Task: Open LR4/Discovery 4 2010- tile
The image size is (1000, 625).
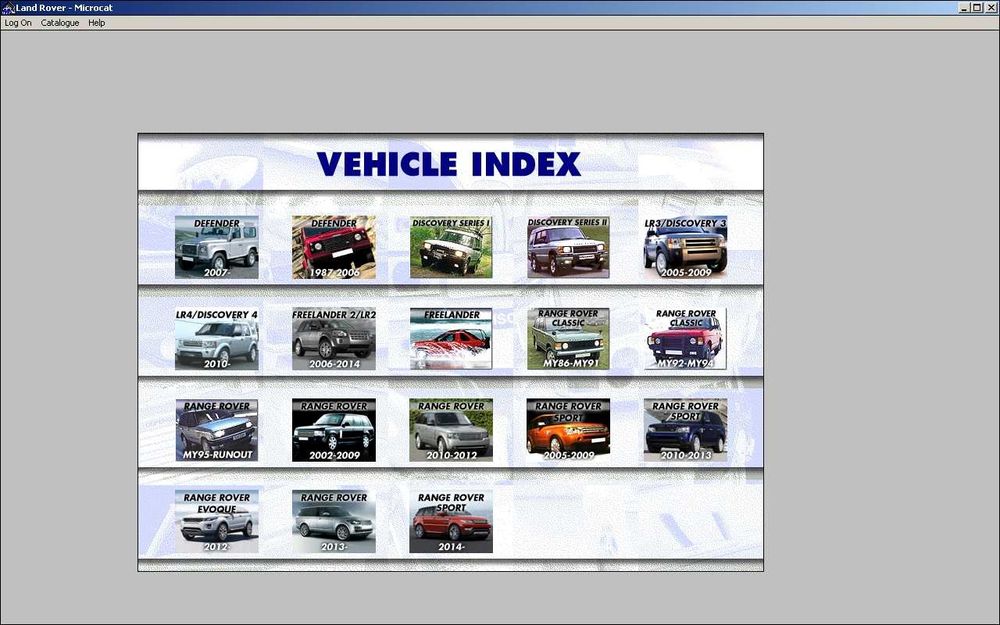Action: pyautogui.click(x=217, y=339)
